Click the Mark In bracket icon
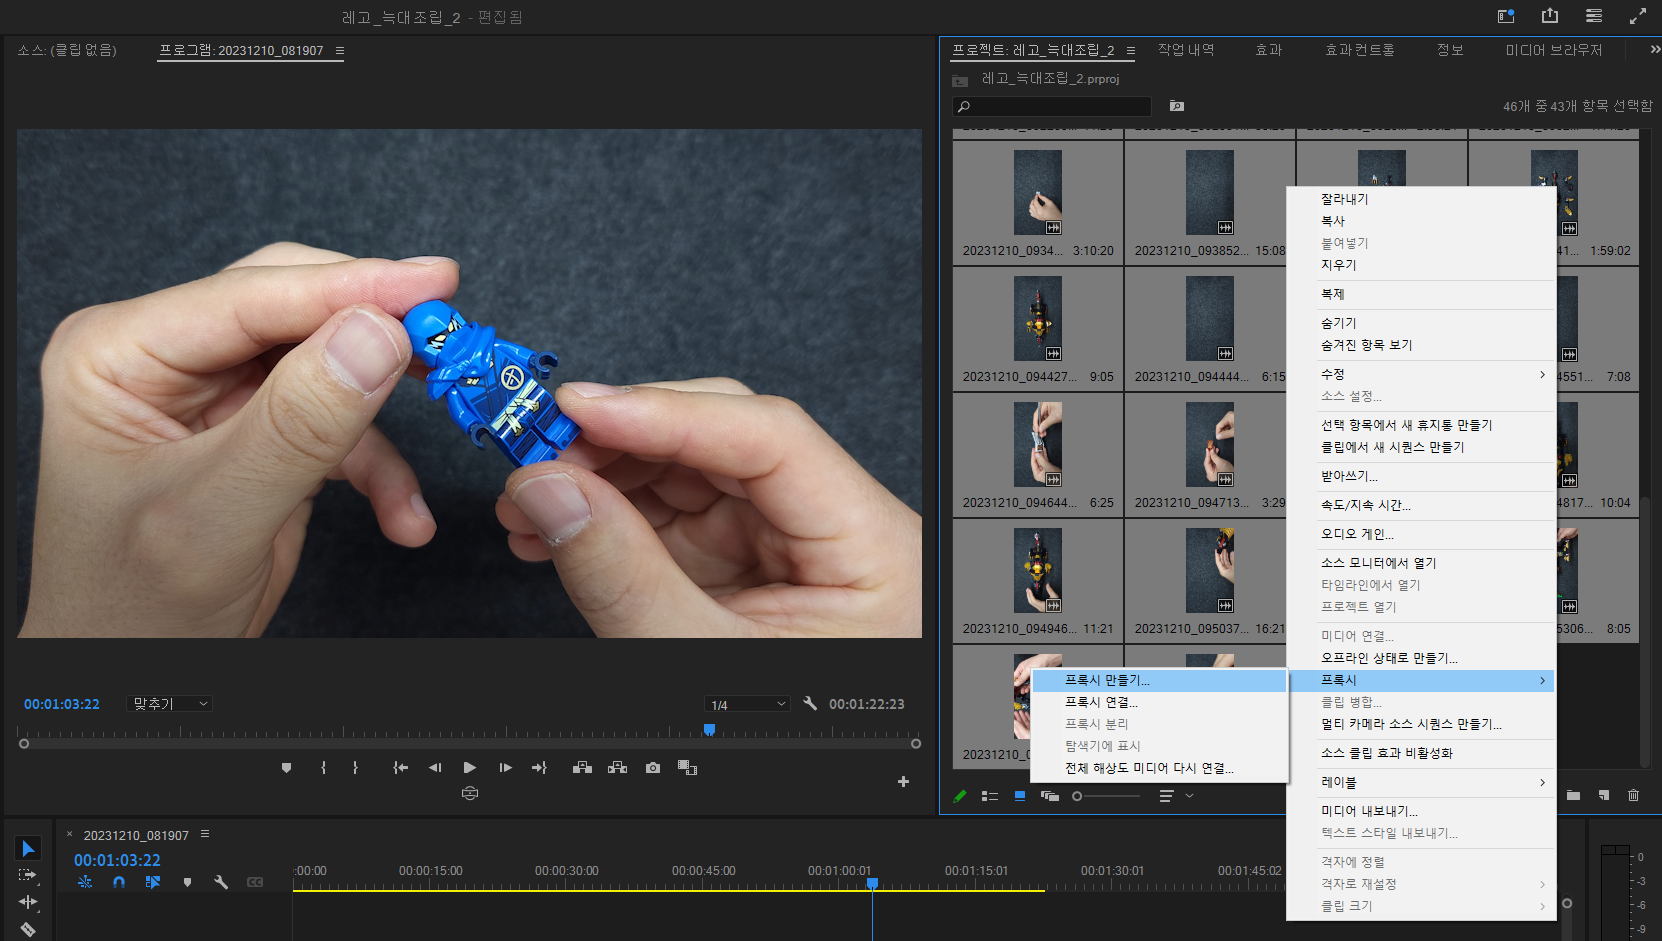 (323, 768)
